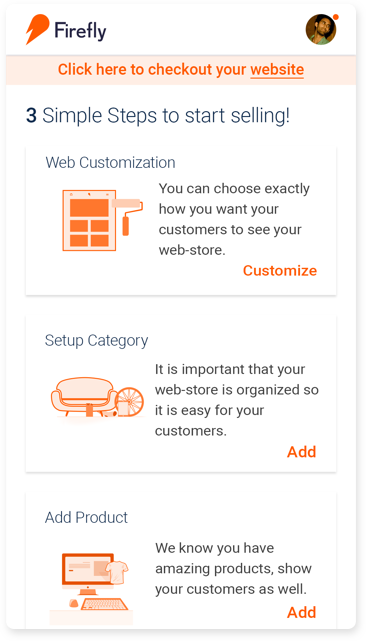Click the Customize link
366x641 pixels.
coord(280,271)
